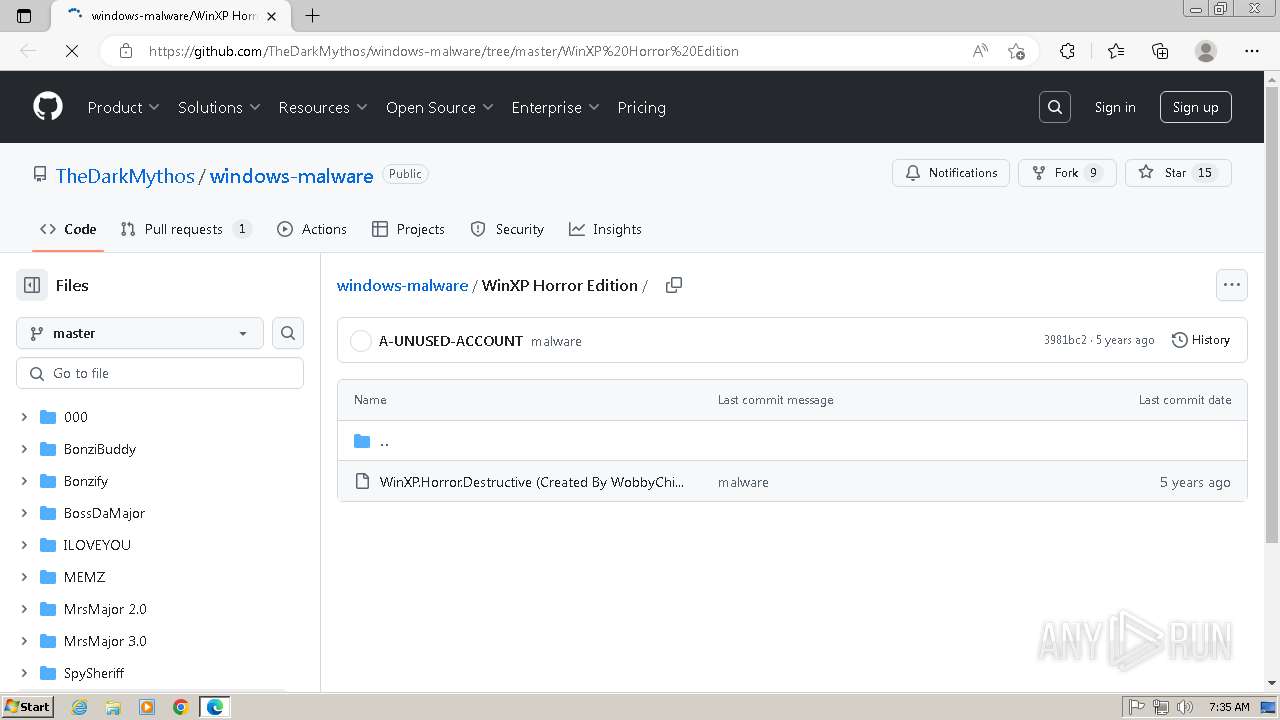Toggle vertical tabs button in browser
Viewport: 1280px width, 720px height.
click(24, 15)
